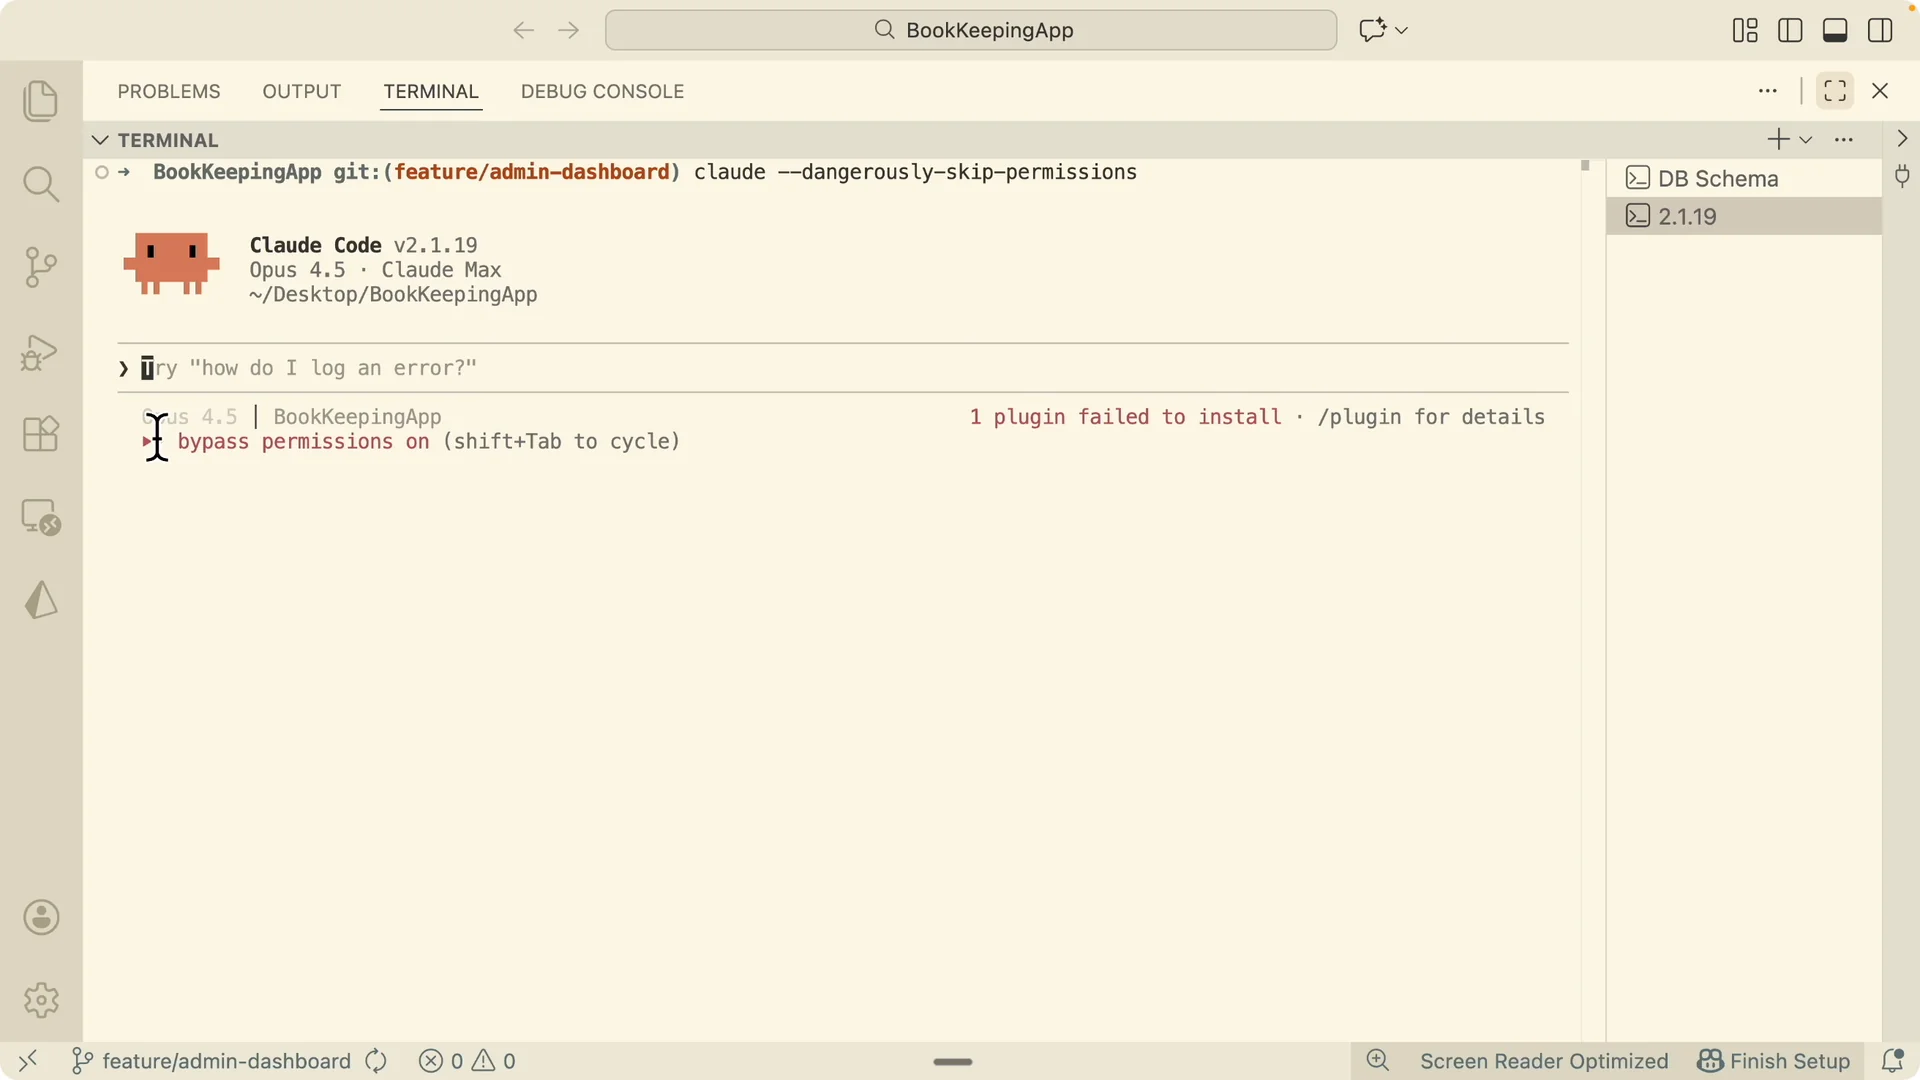Open the Run and Debug view
1920x1080 pixels.
41,352
